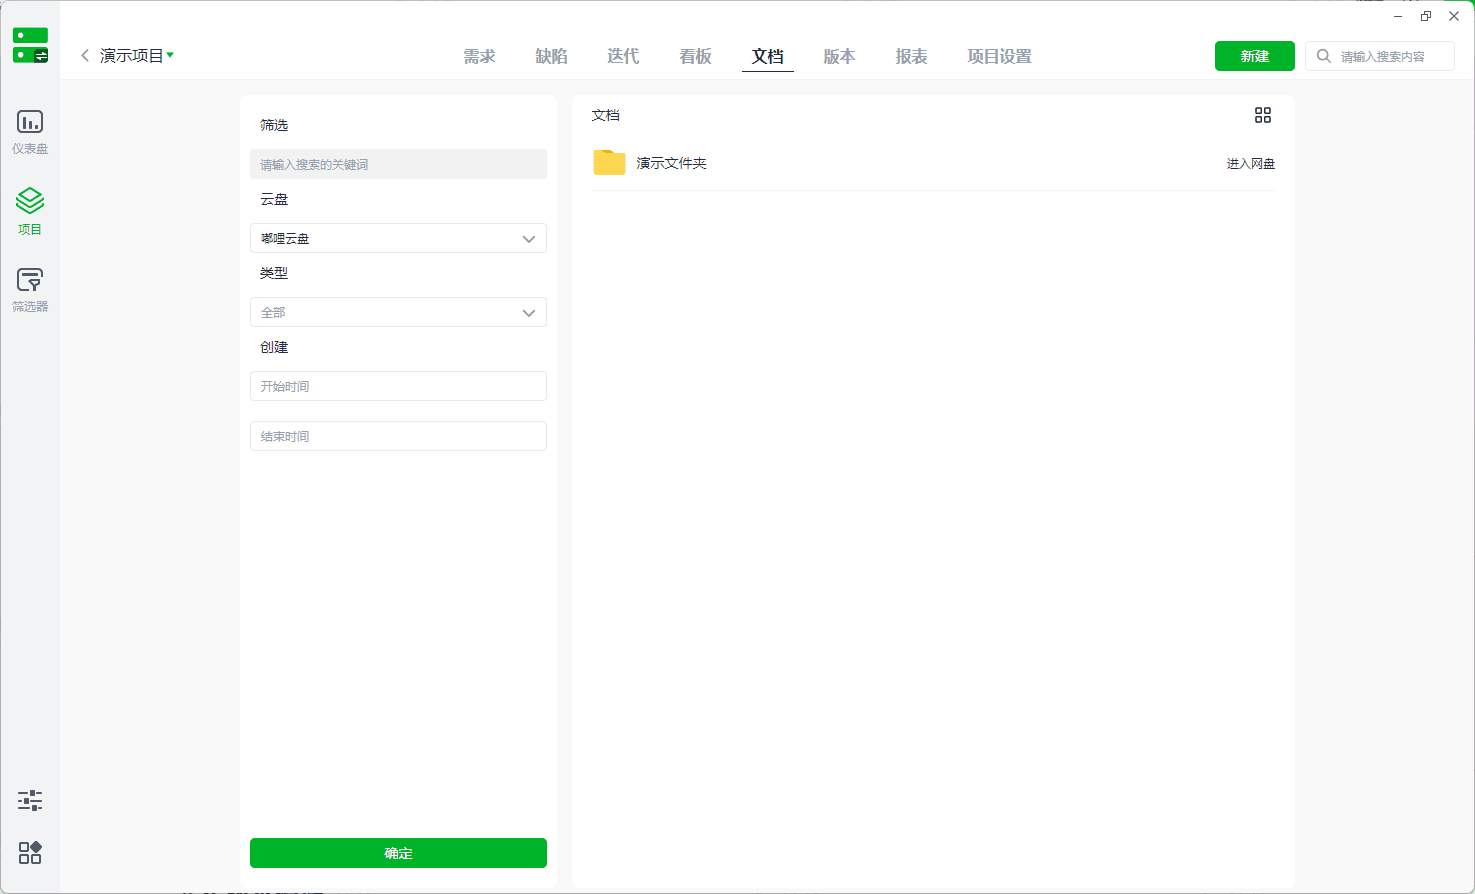Open the apps grid icon at sidebar bottom

click(x=30, y=852)
